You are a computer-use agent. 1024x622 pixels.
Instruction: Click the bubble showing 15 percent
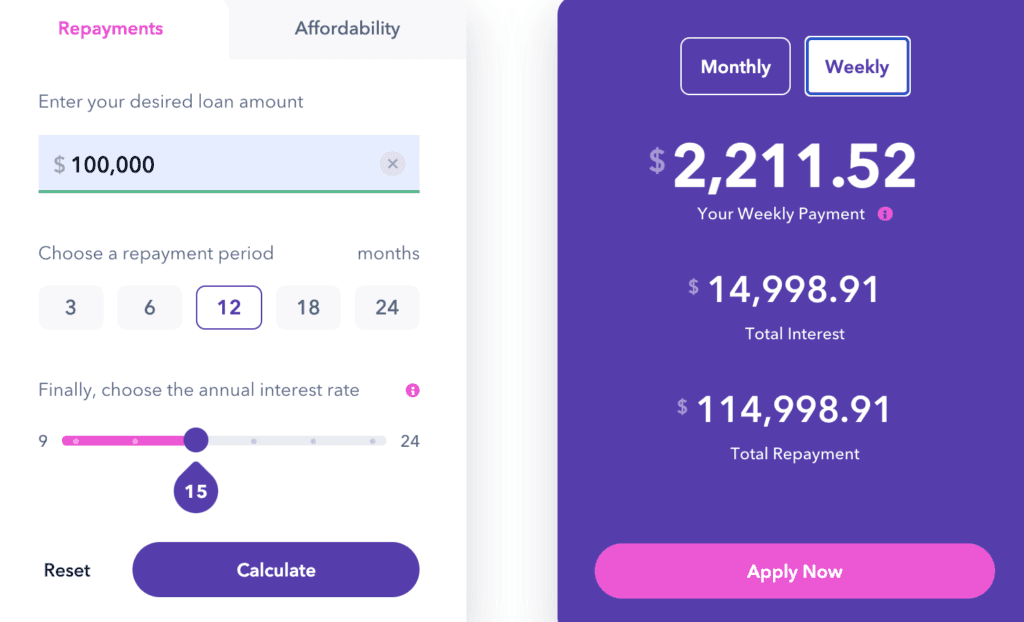tap(195, 489)
